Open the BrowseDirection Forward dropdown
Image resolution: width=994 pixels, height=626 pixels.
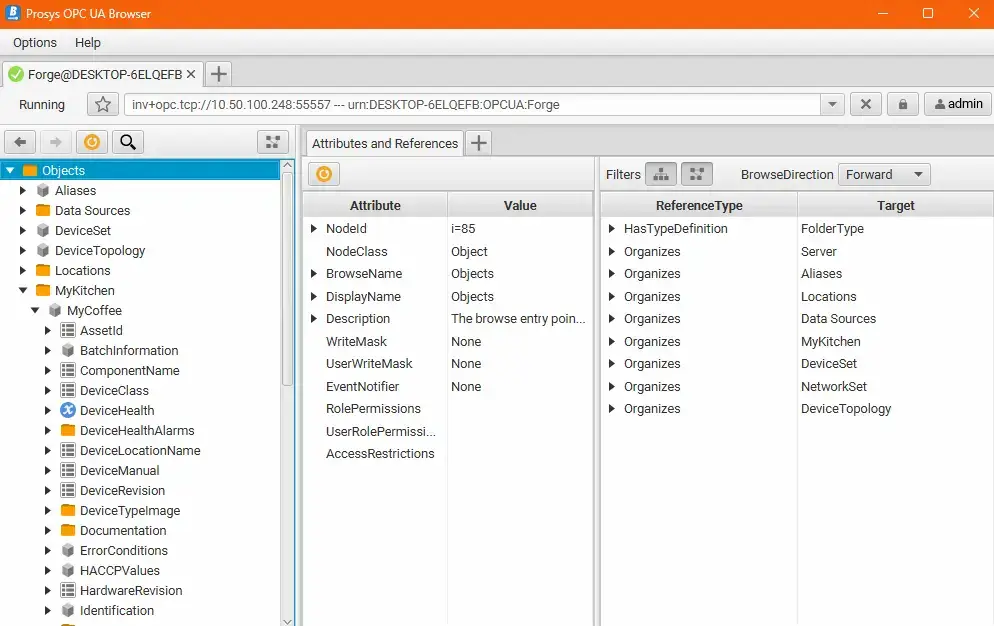[x=884, y=174]
